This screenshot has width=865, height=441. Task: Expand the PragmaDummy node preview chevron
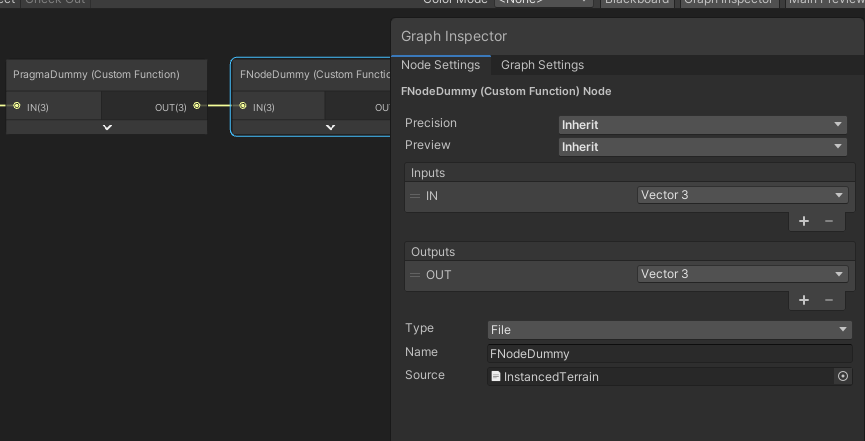[x=107, y=127]
